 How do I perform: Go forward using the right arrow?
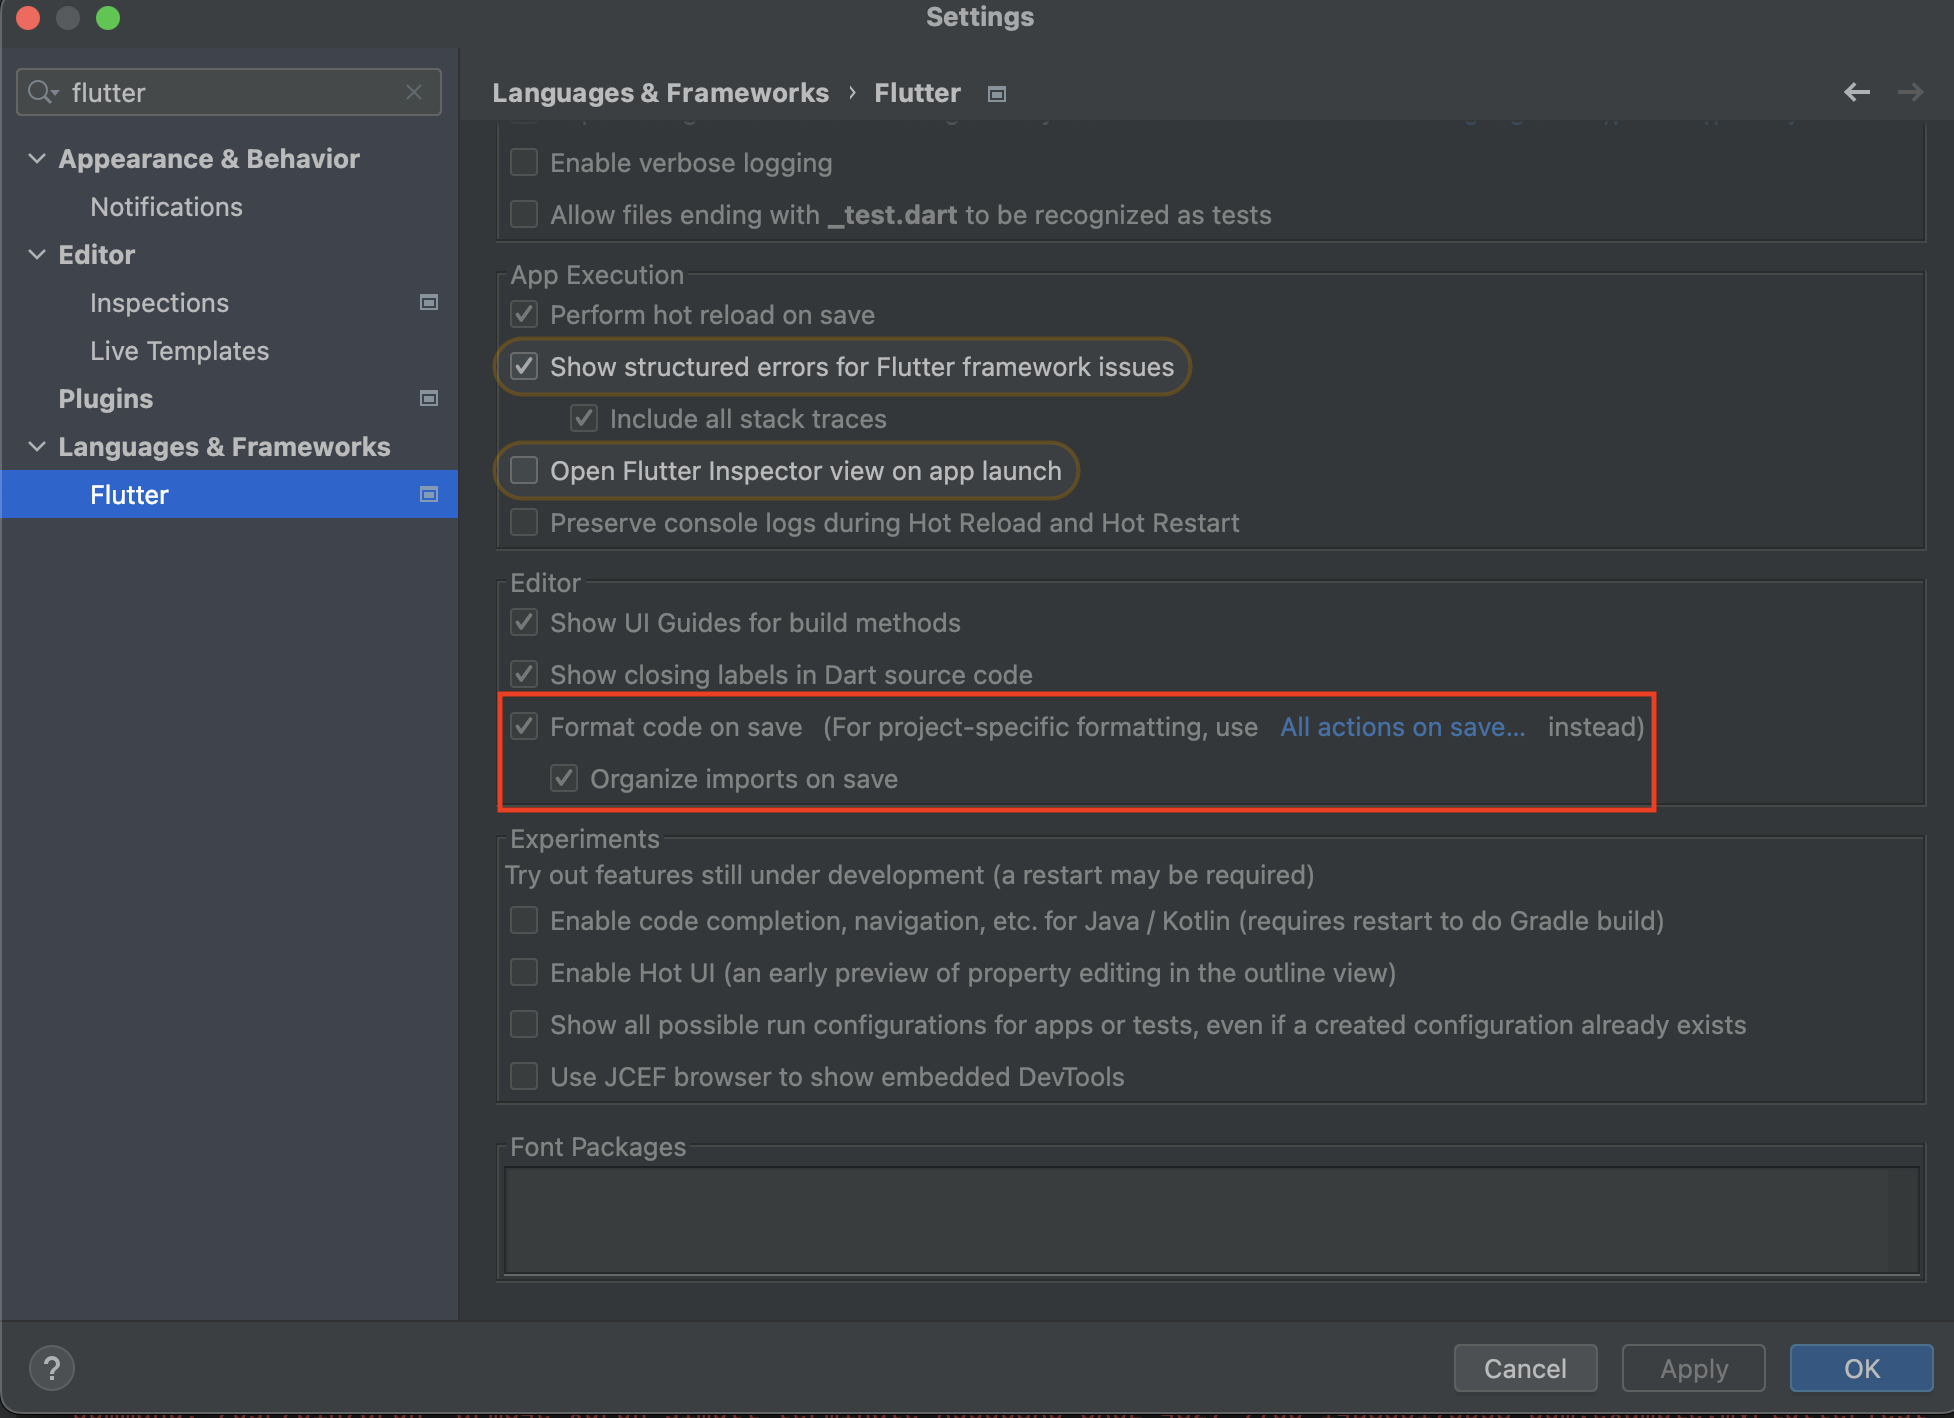tap(1910, 92)
